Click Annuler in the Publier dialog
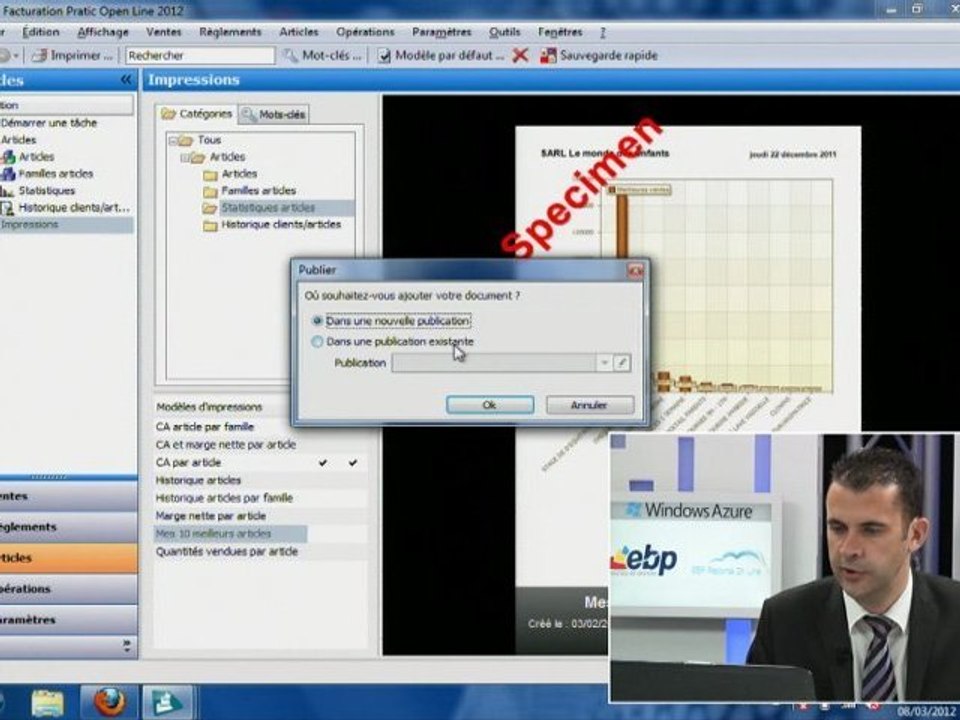This screenshot has width=960, height=720. click(590, 405)
